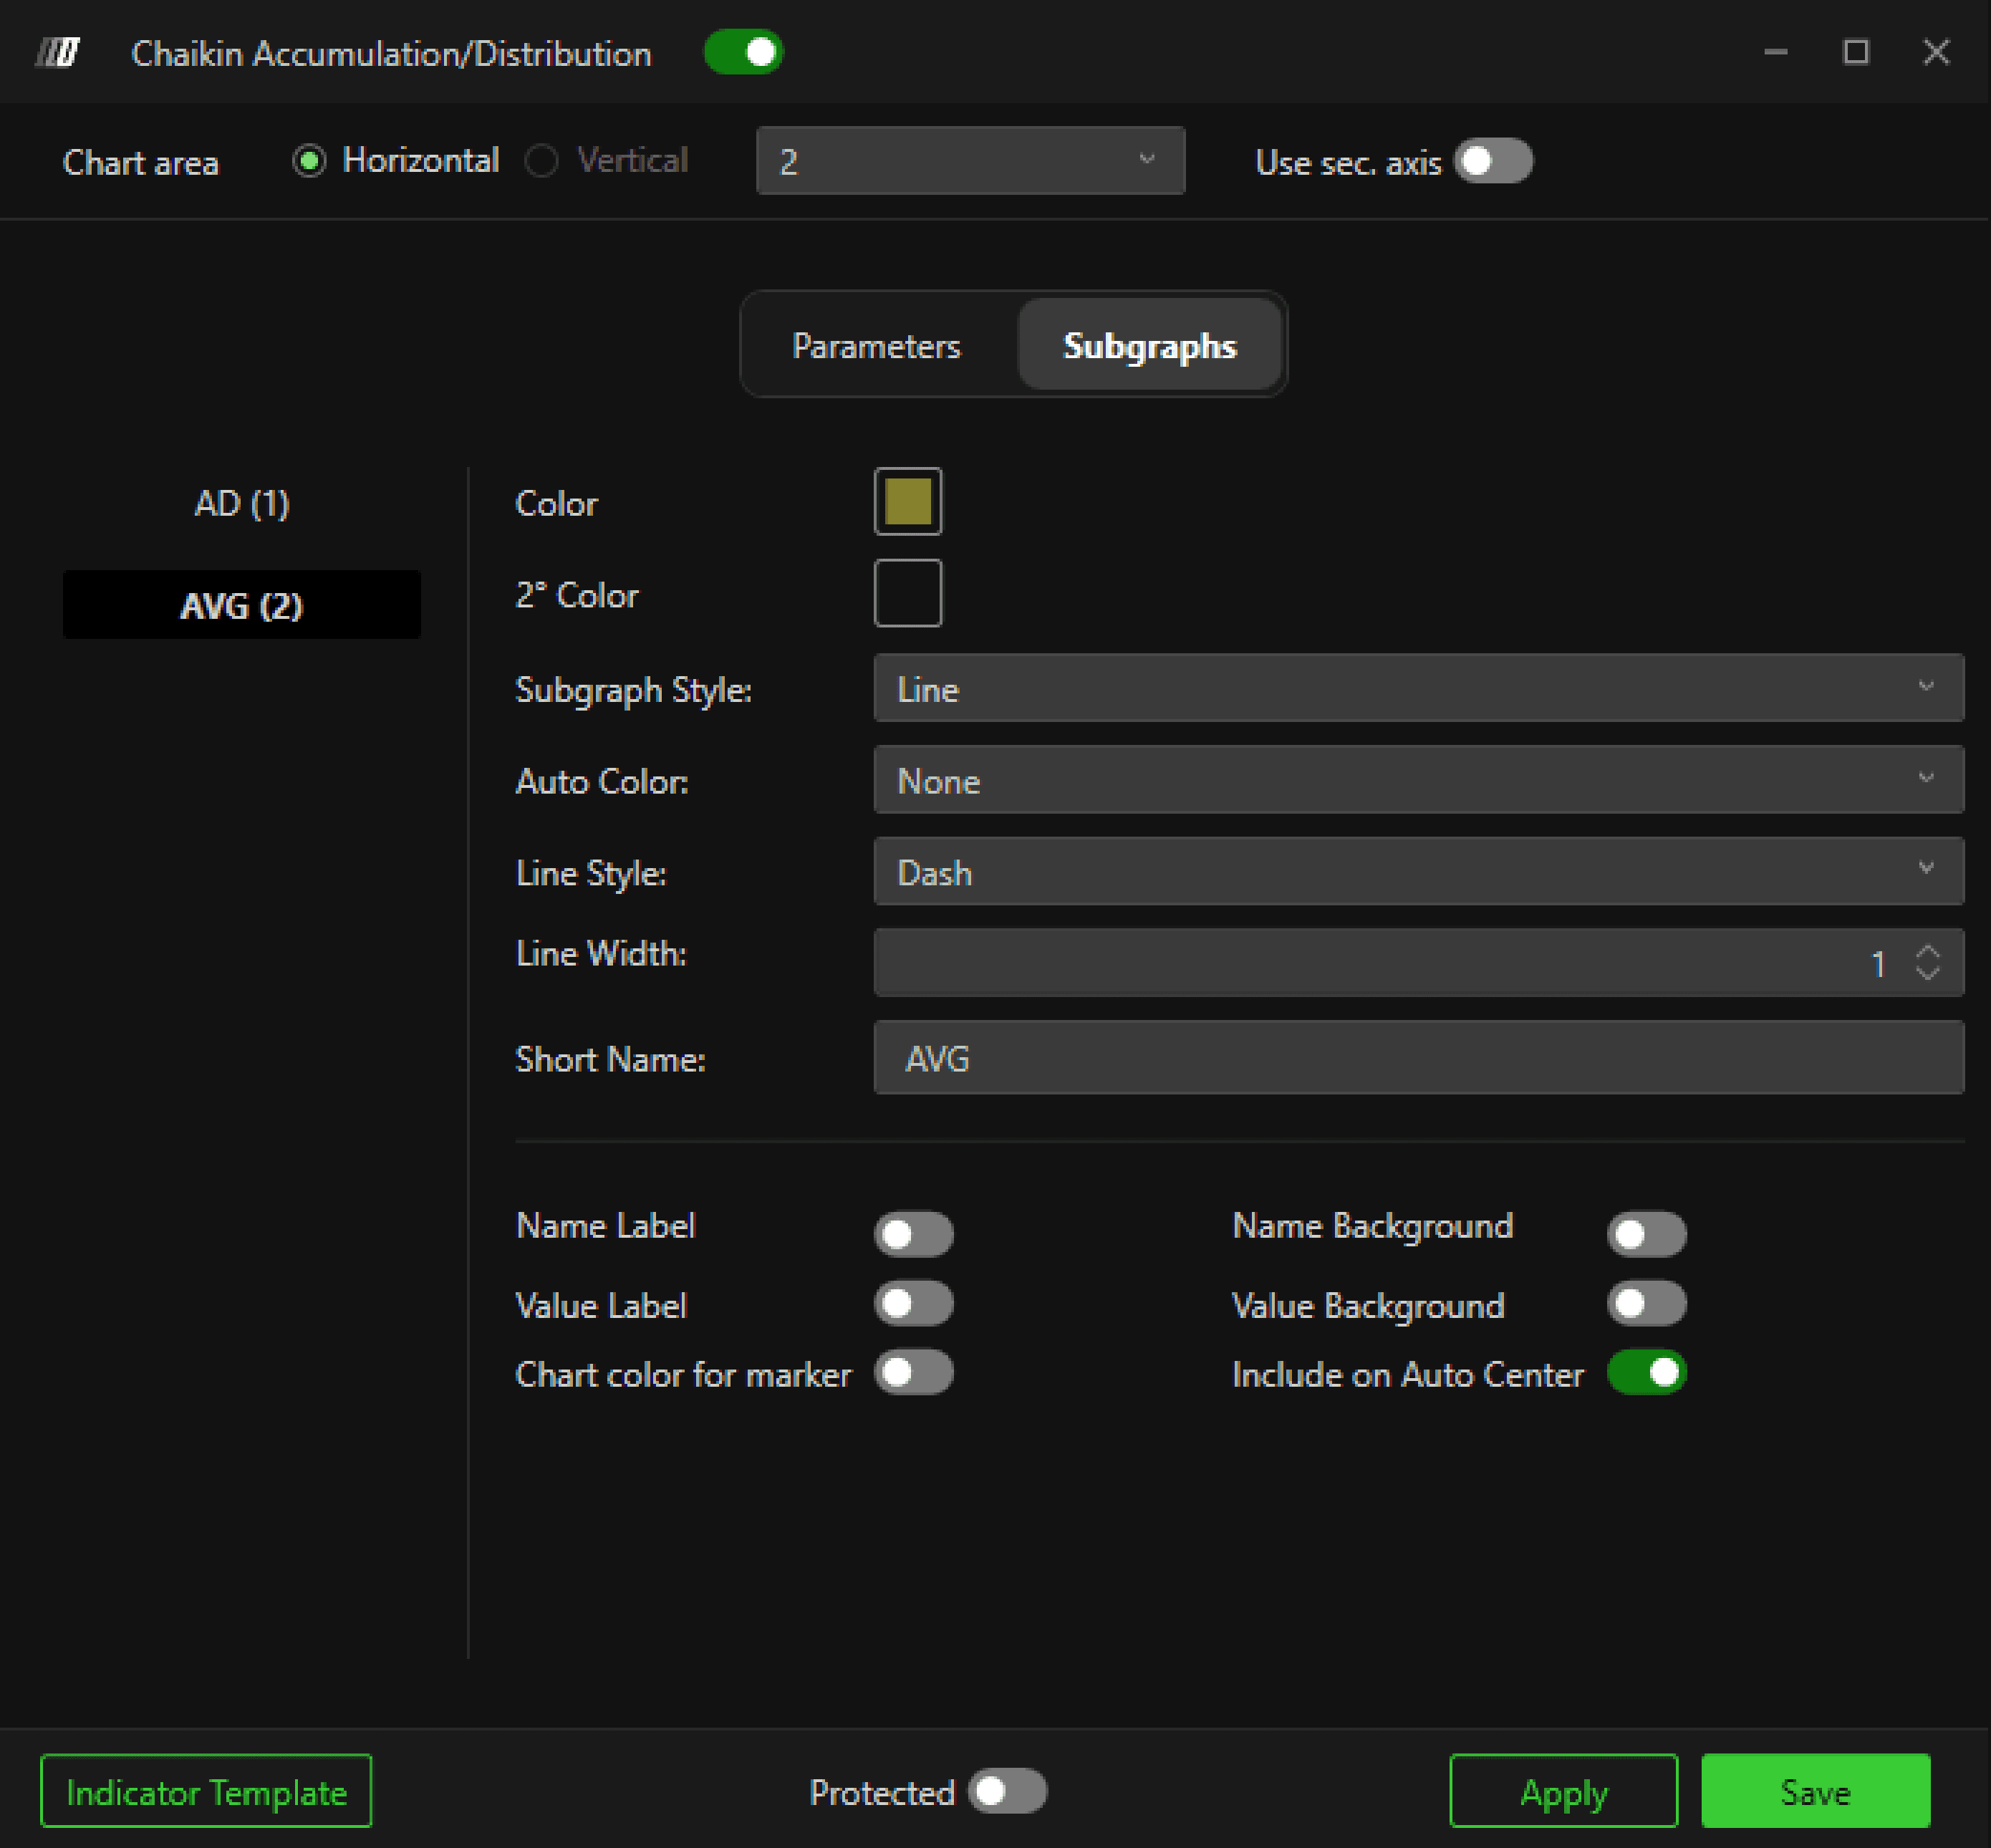Viewport: 1991px width, 1848px height.
Task: Enable the Use sec. axis toggle
Action: click(1493, 161)
